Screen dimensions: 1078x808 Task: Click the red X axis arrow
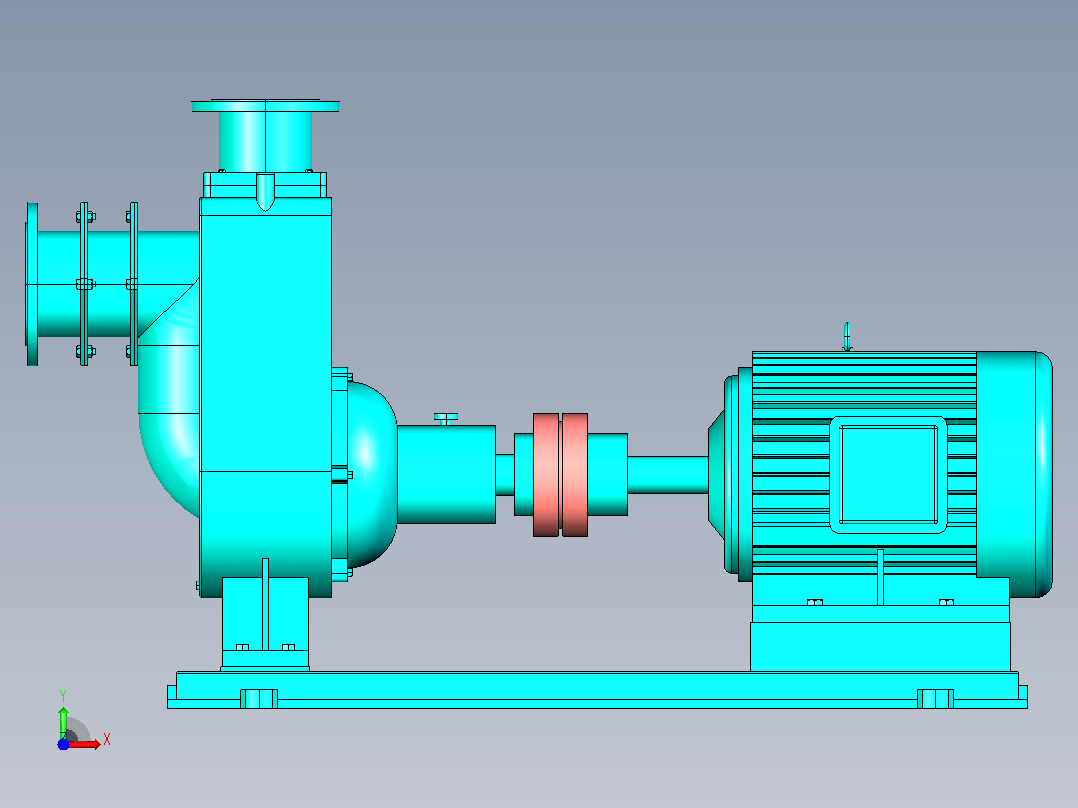[85, 744]
